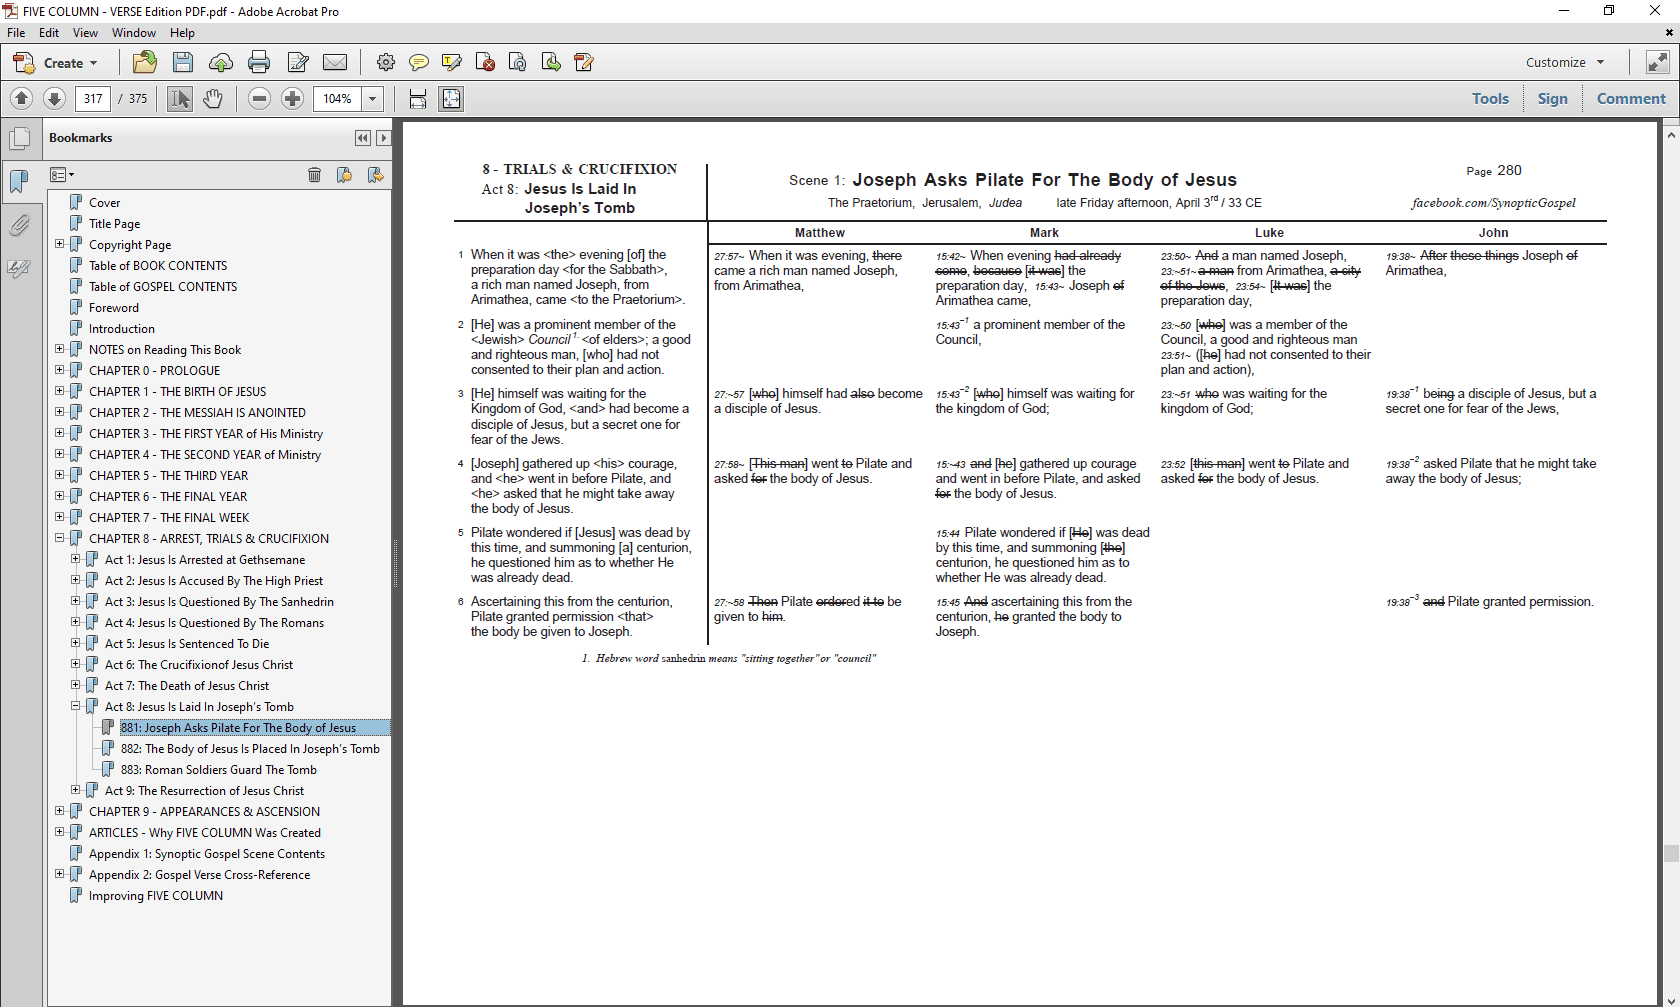Select the highlight text tool
Screen dimensions: 1680x1007
tap(452, 63)
